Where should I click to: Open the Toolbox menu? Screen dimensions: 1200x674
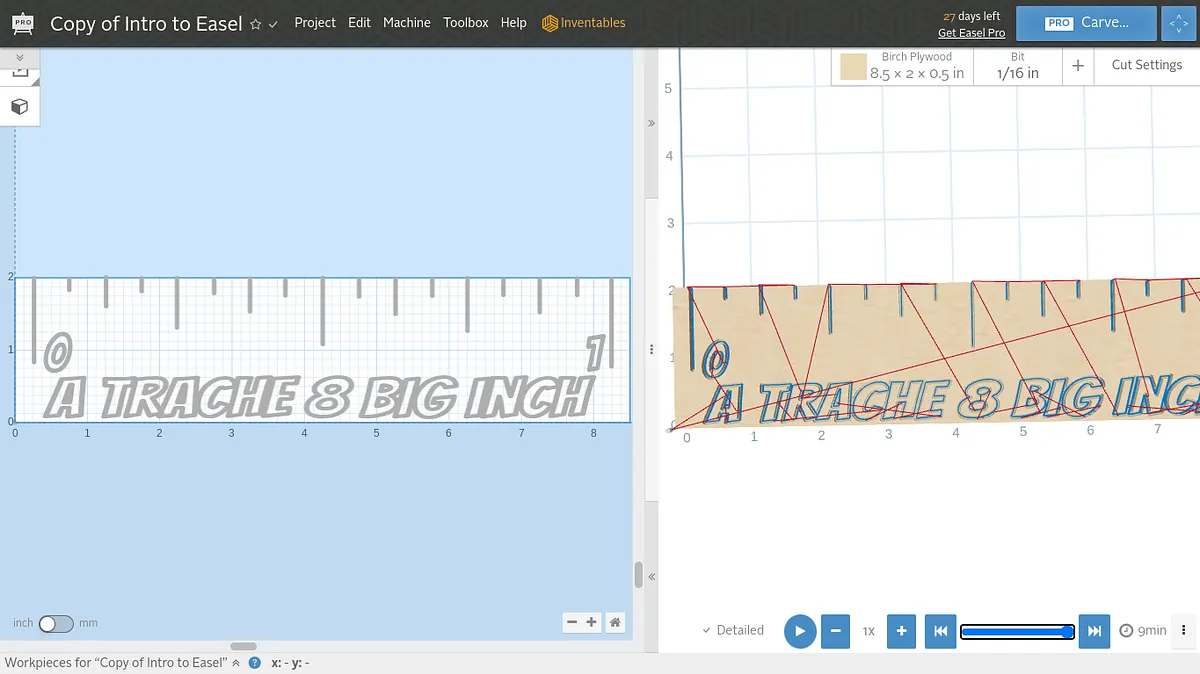point(466,23)
